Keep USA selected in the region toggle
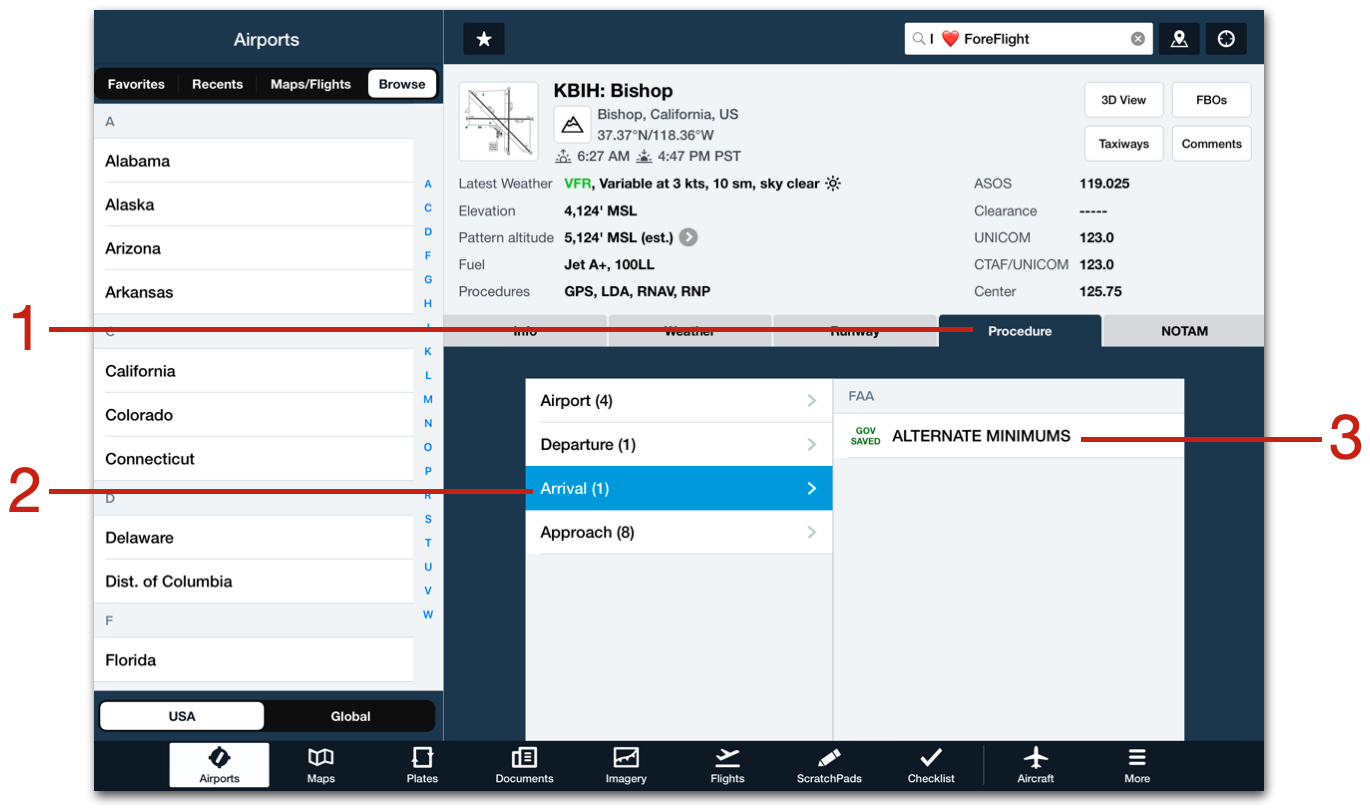Viewport: 1370px width, 808px height. [x=181, y=716]
